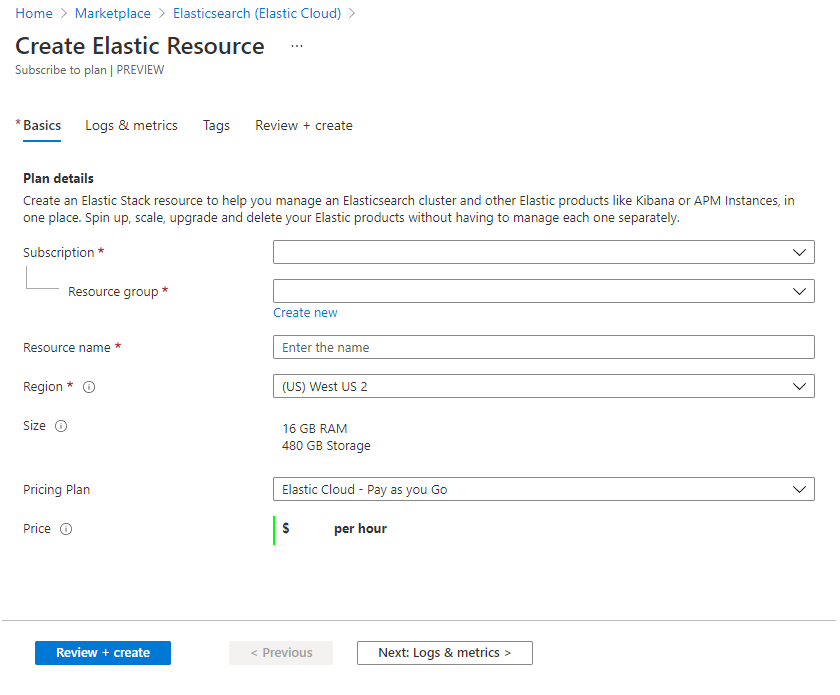Click the Home breadcrumb link
This screenshot has width=840, height=695.
34,14
